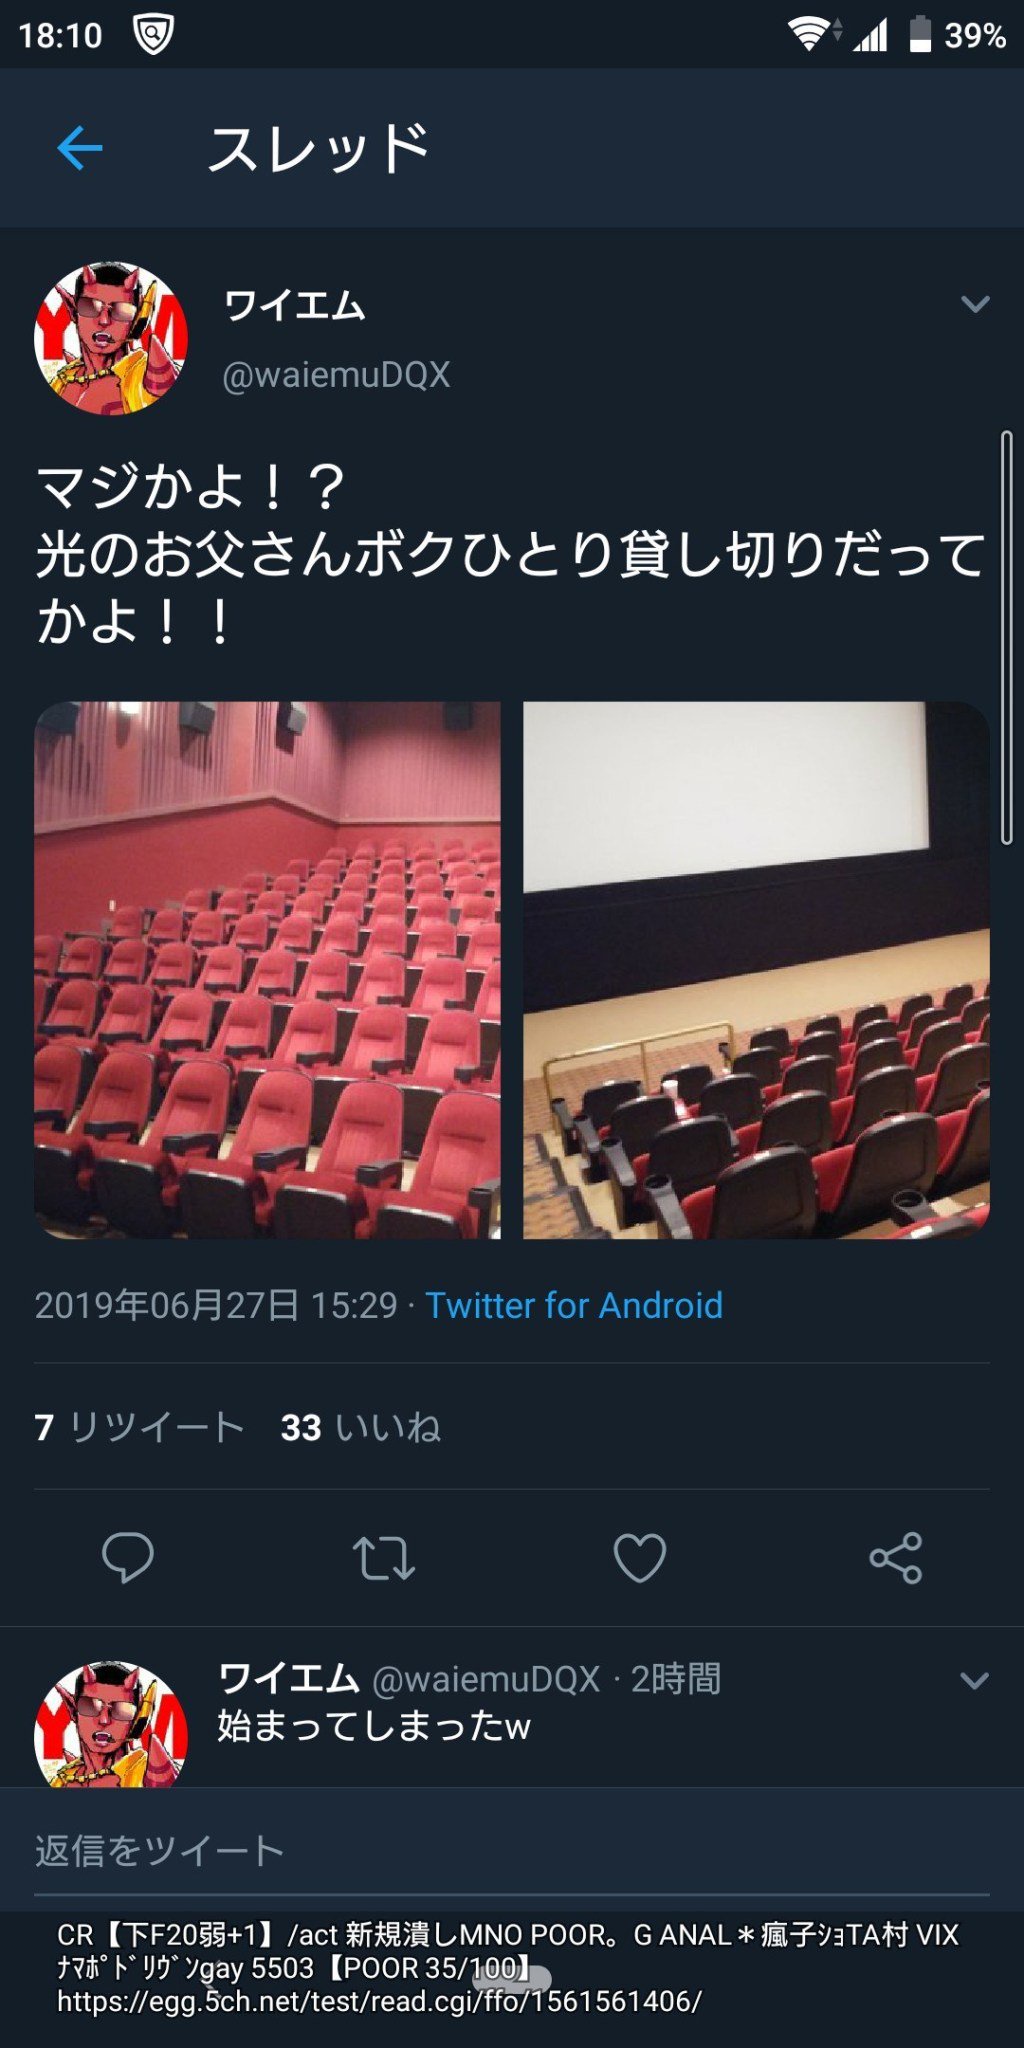Viewport: 1024px width, 2048px height.
Task: Expand main tweet options chevron
Action: [x=975, y=304]
